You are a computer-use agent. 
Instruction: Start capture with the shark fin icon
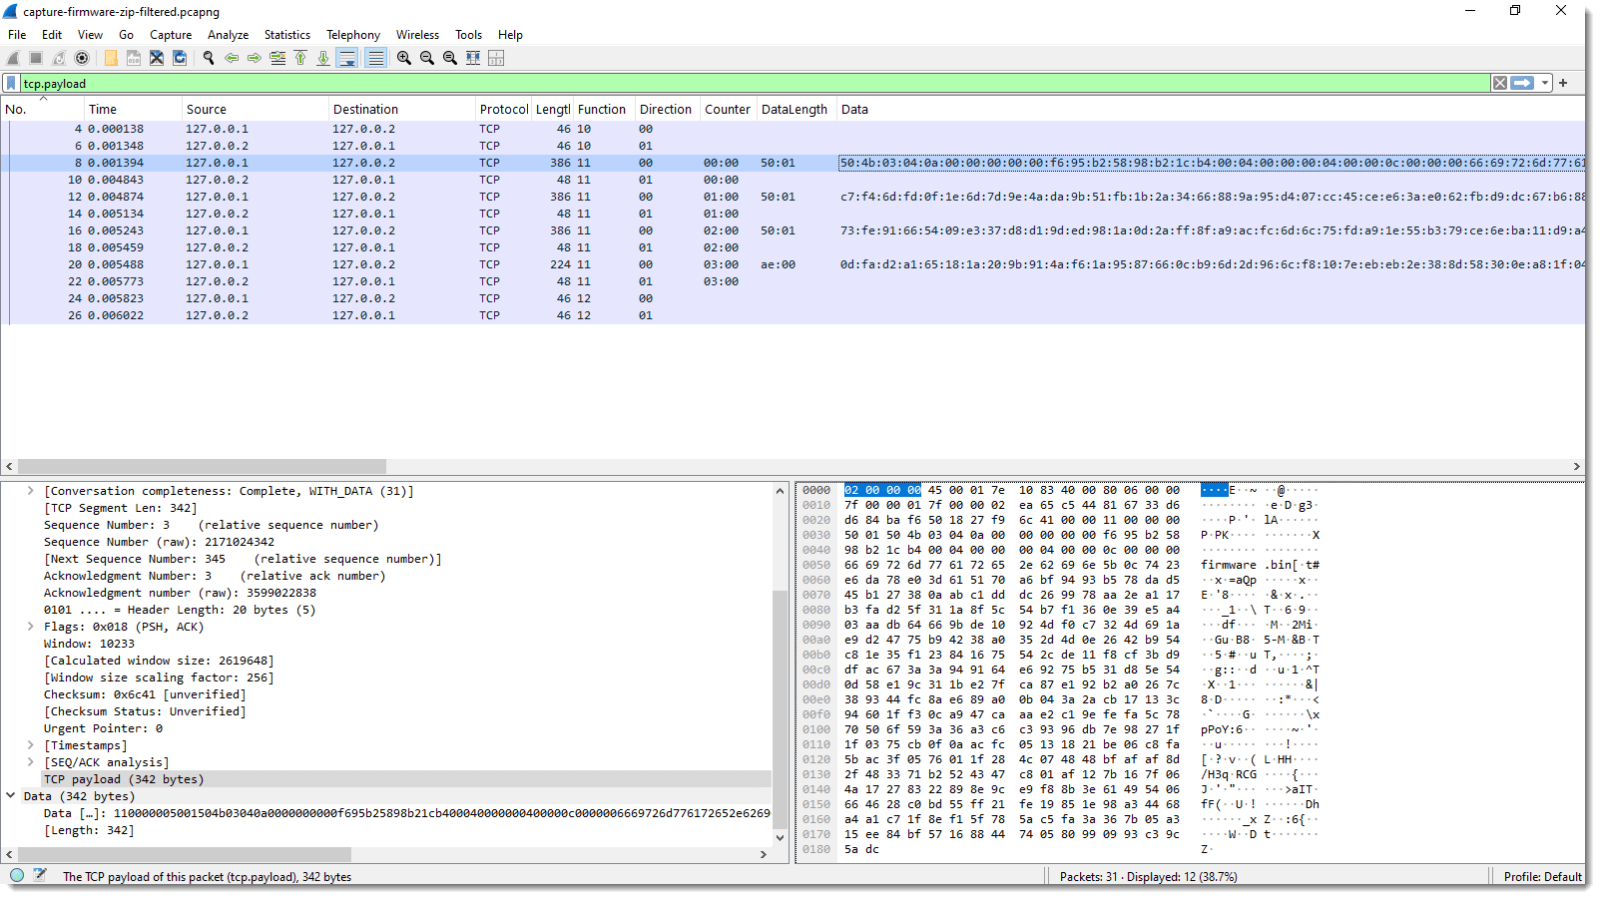pyautogui.click(x=13, y=58)
